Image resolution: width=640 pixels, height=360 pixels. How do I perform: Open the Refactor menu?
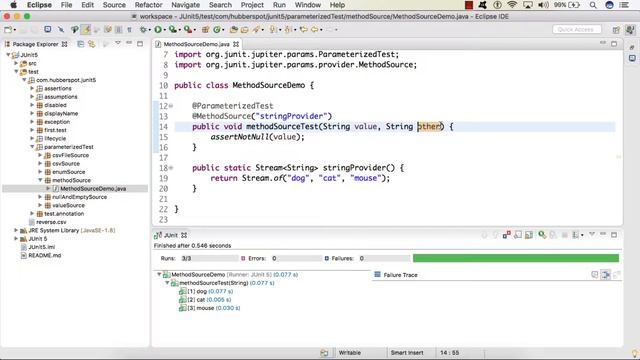point(149,5)
